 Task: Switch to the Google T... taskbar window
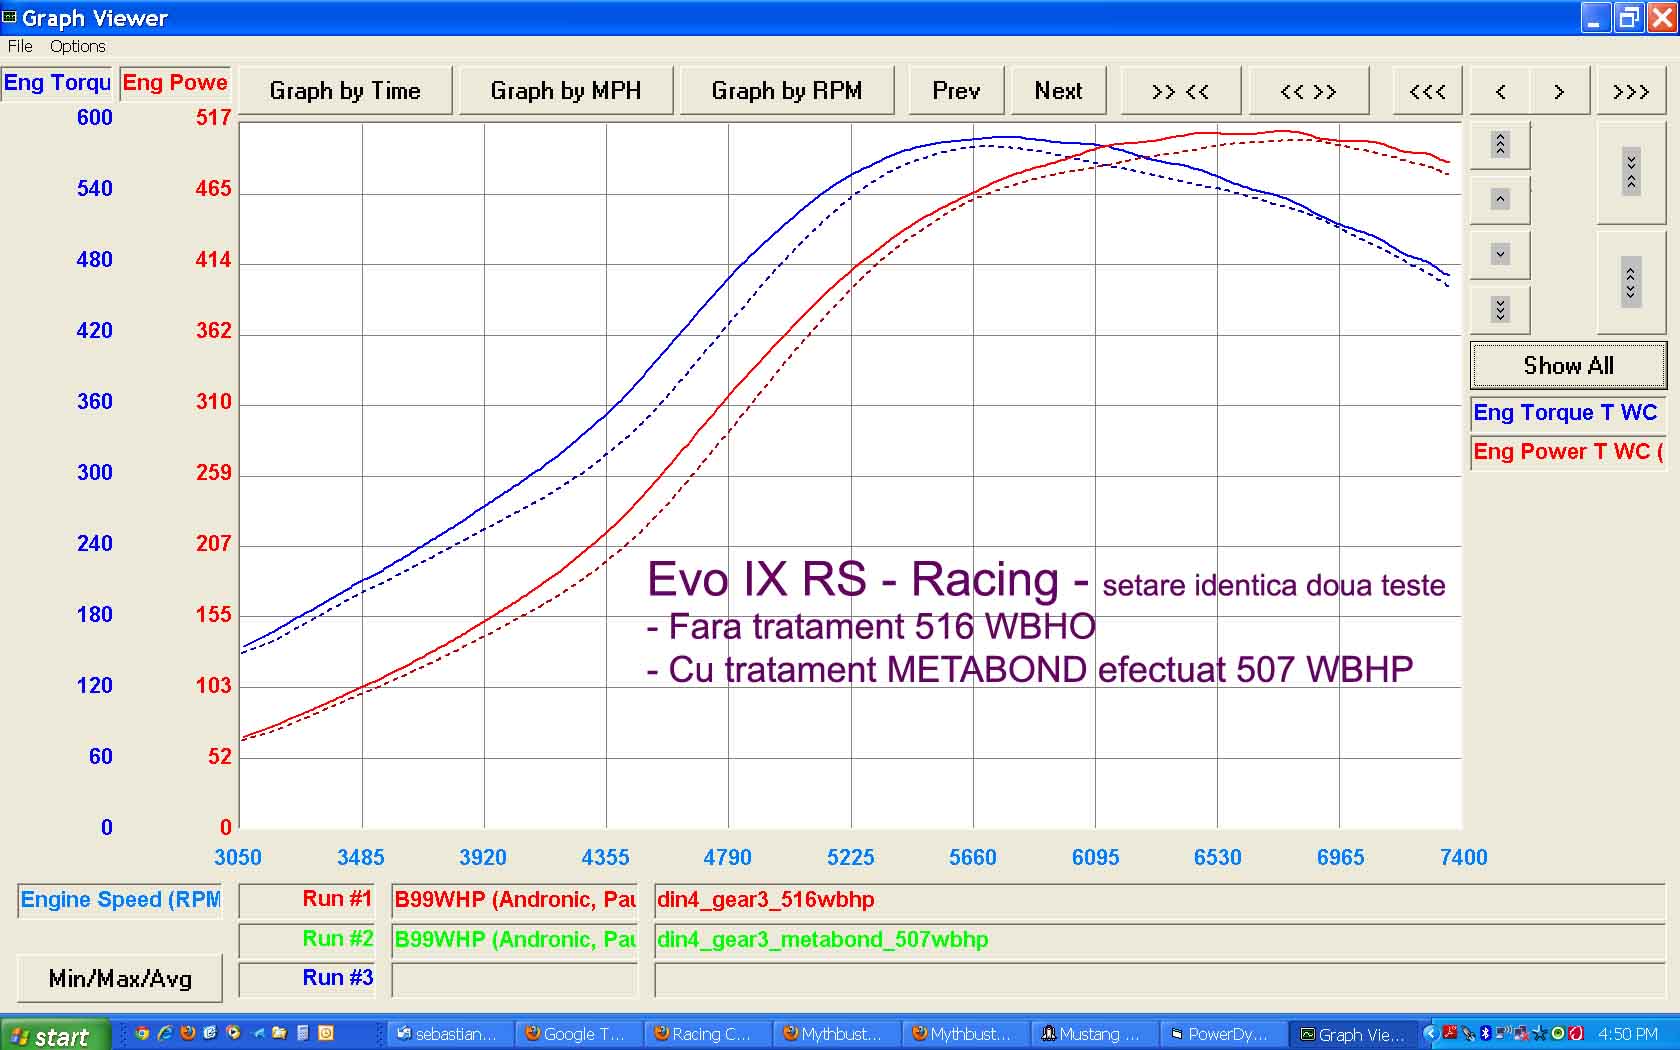point(580,1034)
